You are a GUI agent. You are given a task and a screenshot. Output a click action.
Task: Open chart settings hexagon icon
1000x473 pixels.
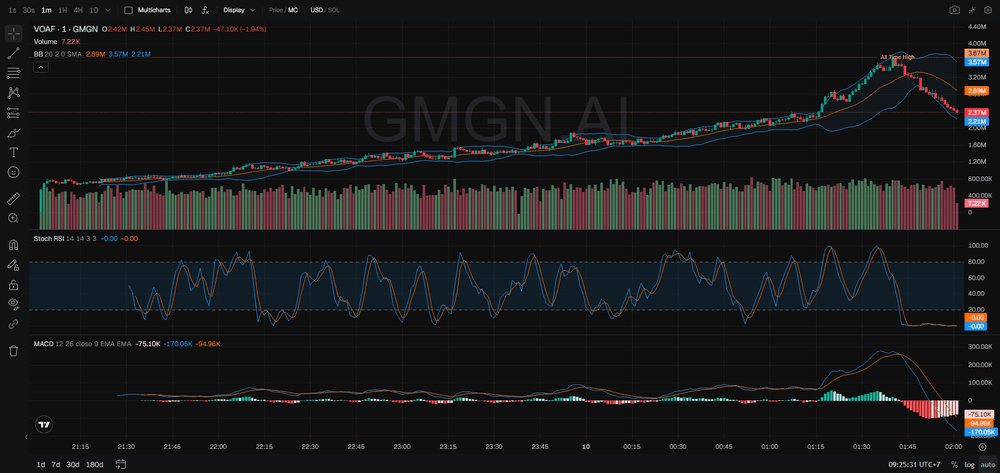tap(990, 10)
